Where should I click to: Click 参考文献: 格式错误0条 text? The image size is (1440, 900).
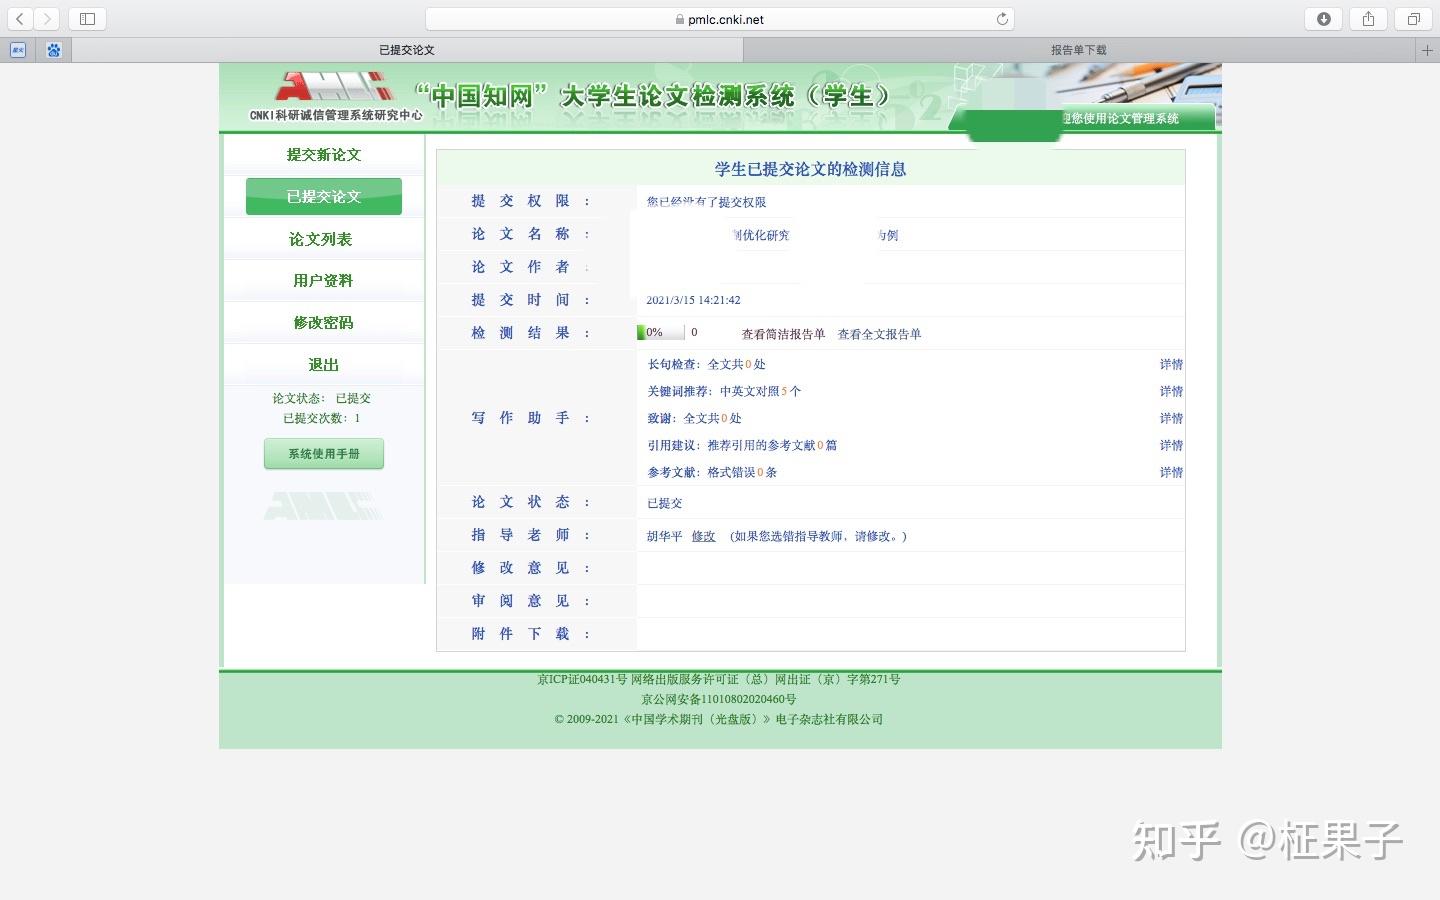712,472
